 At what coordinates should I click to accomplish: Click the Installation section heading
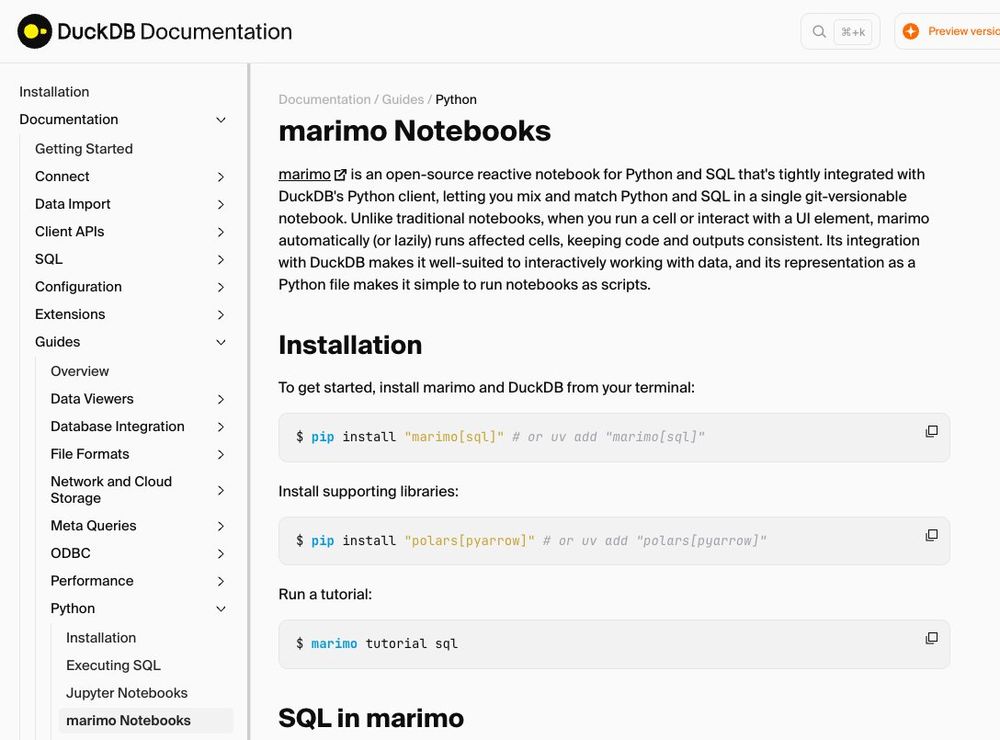(350, 345)
